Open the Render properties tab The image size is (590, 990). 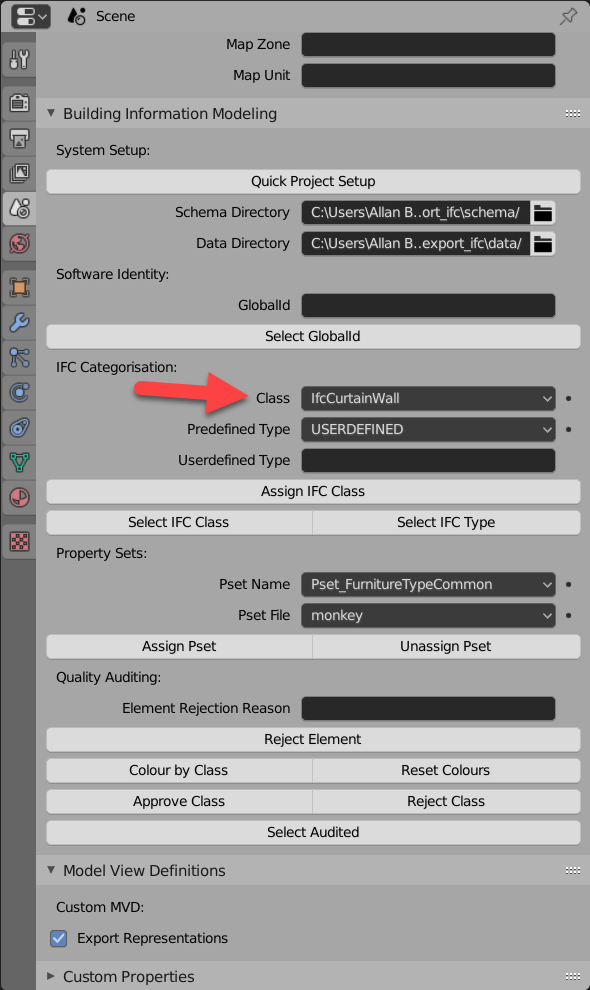tap(19, 102)
